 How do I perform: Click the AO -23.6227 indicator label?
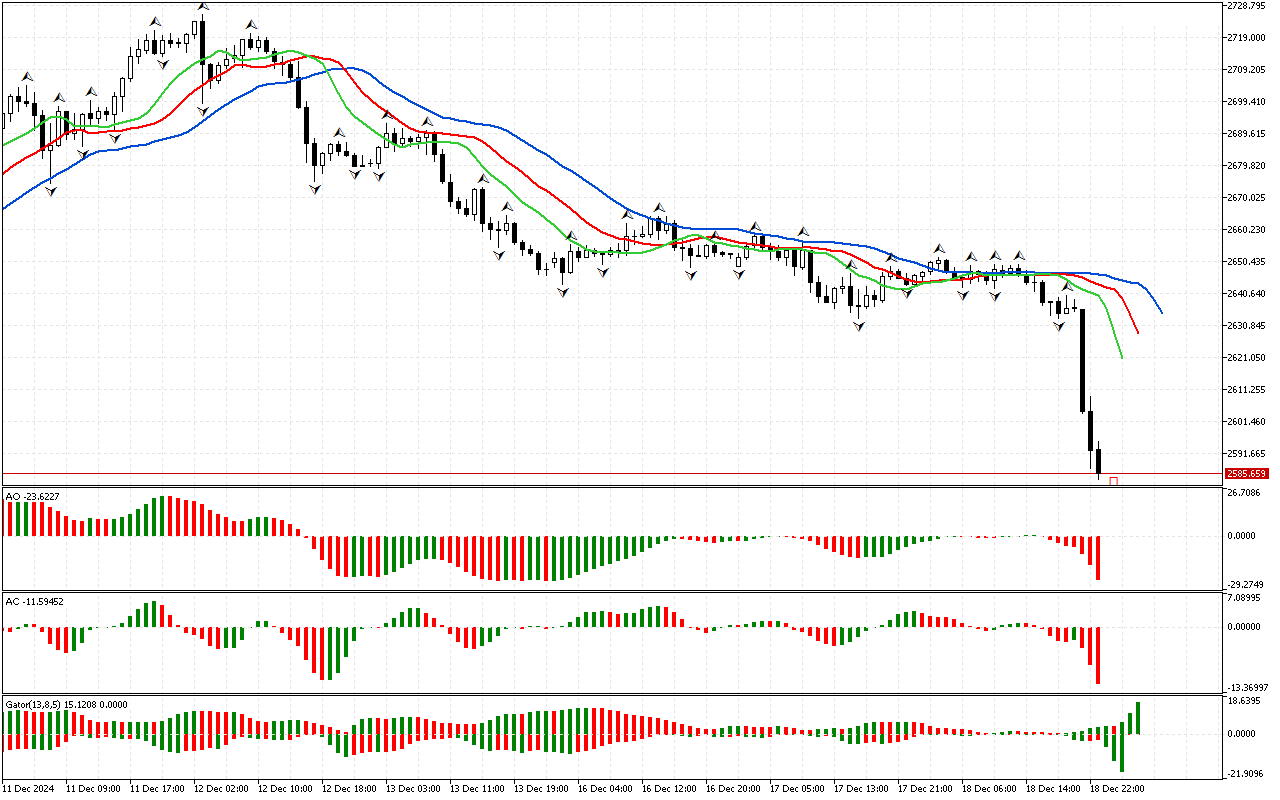pyautogui.click(x=32, y=495)
